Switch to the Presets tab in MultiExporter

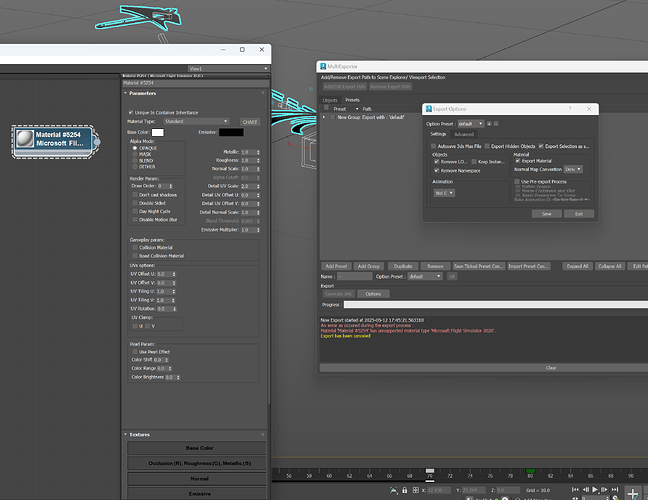[352, 100]
